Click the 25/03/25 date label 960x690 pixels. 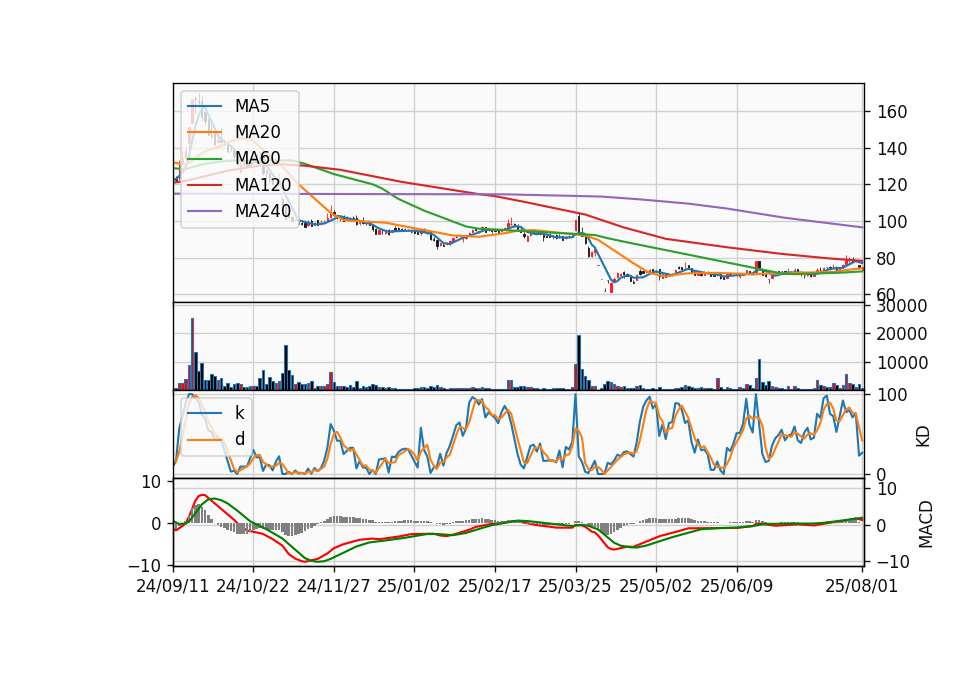pyautogui.click(x=575, y=586)
